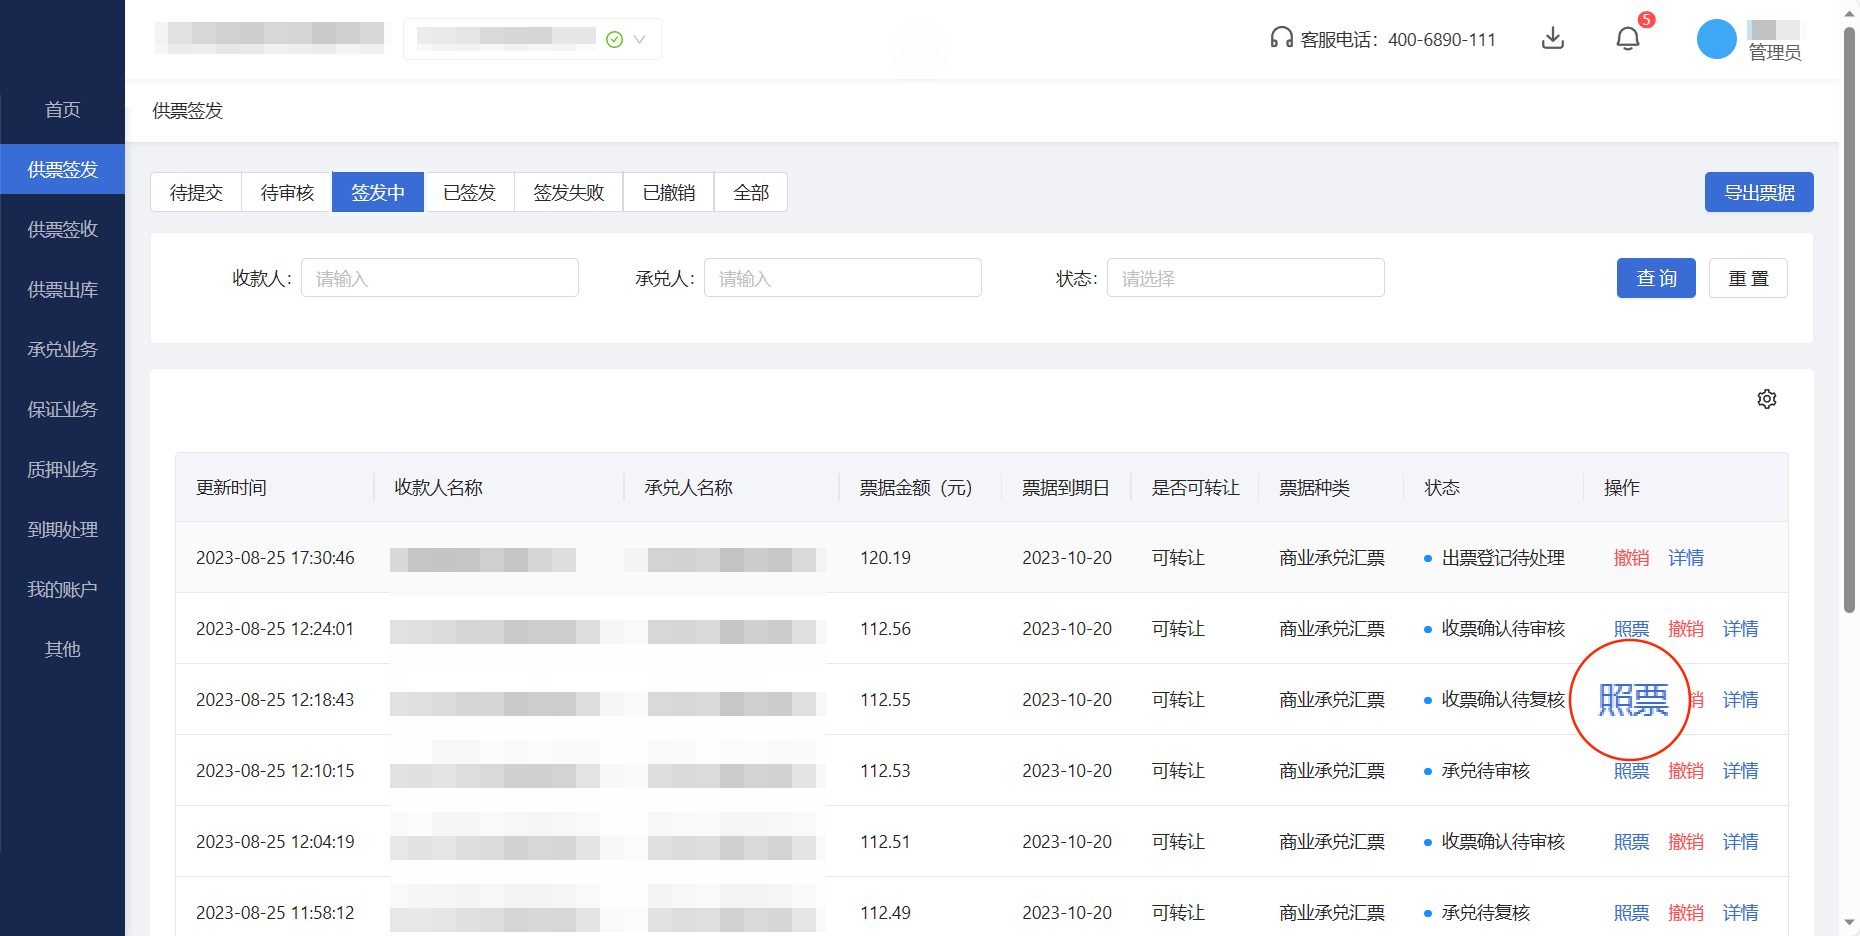1860x936 pixels.
Task: Open the notification bell with badge 5
Action: coord(1628,38)
